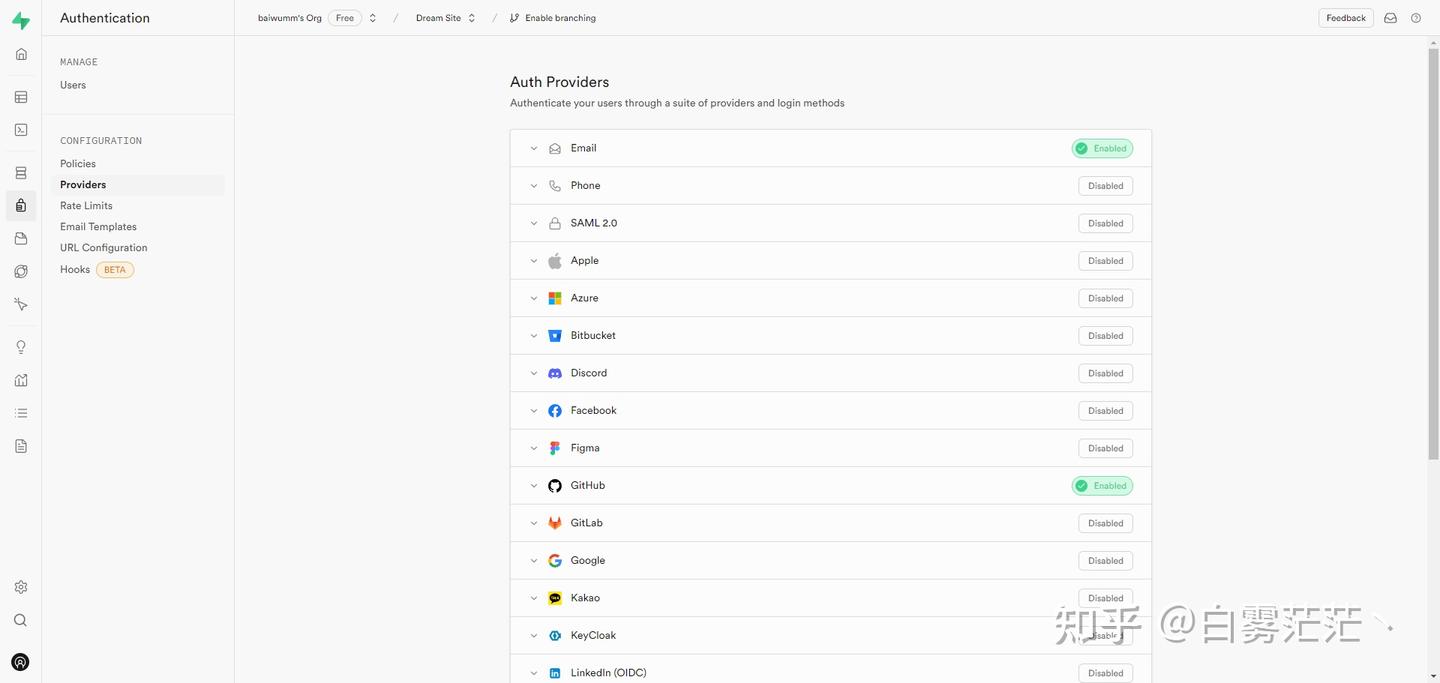Open the Logs list sidebar icon
The height and width of the screenshot is (683, 1440).
(x=21, y=413)
